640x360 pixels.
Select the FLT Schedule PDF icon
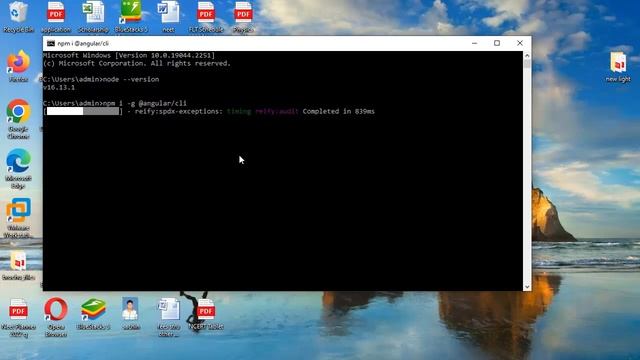pyautogui.click(x=206, y=16)
